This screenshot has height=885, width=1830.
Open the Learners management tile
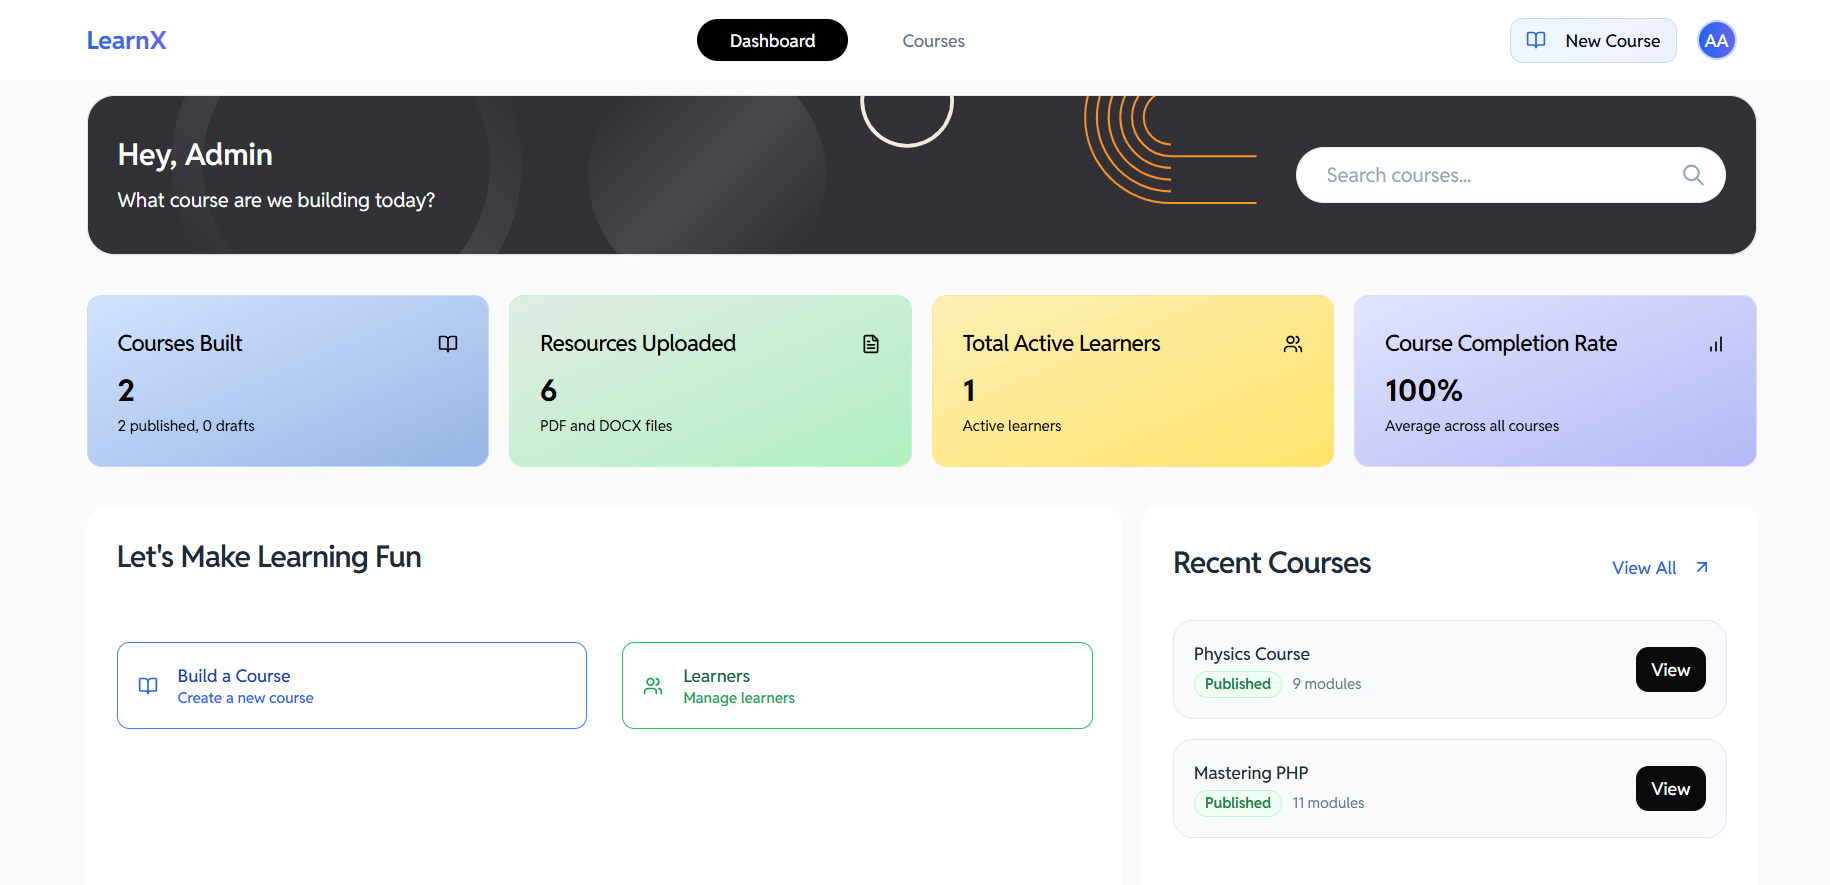[856, 686]
